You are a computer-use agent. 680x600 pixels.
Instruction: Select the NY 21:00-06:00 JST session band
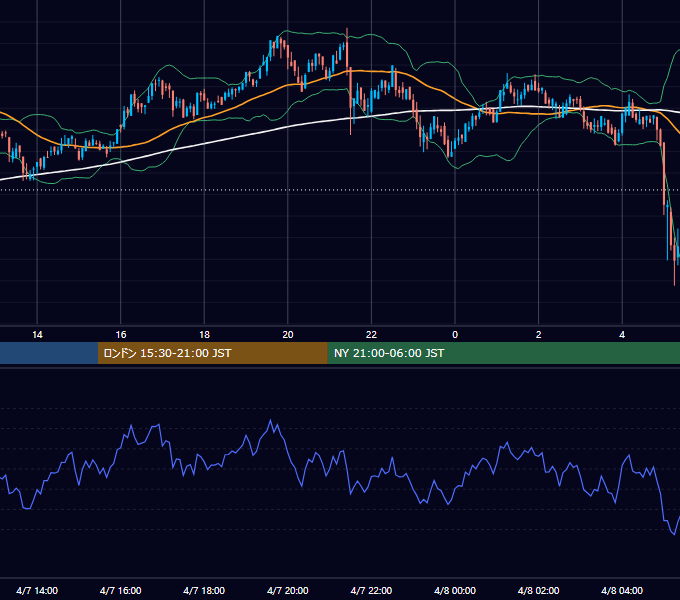click(x=503, y=353)
